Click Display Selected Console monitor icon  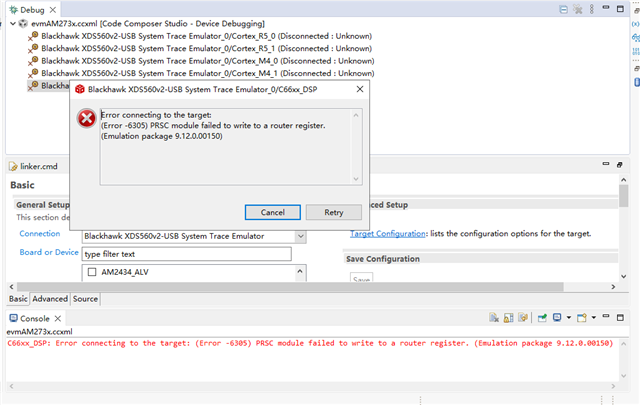pyautogui.click(x=557, y=318)
